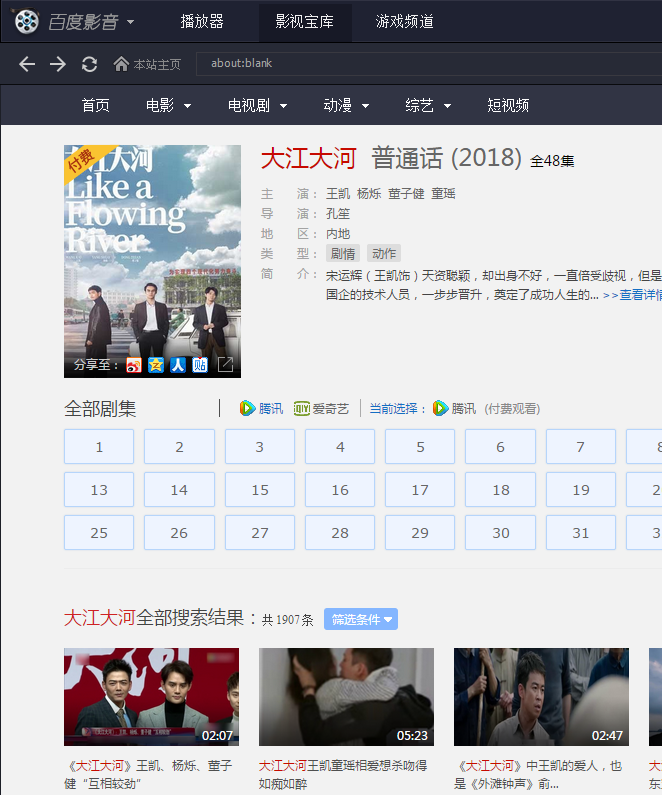
Task: Click director name 孔笙
Action: [x=338, y=213]
